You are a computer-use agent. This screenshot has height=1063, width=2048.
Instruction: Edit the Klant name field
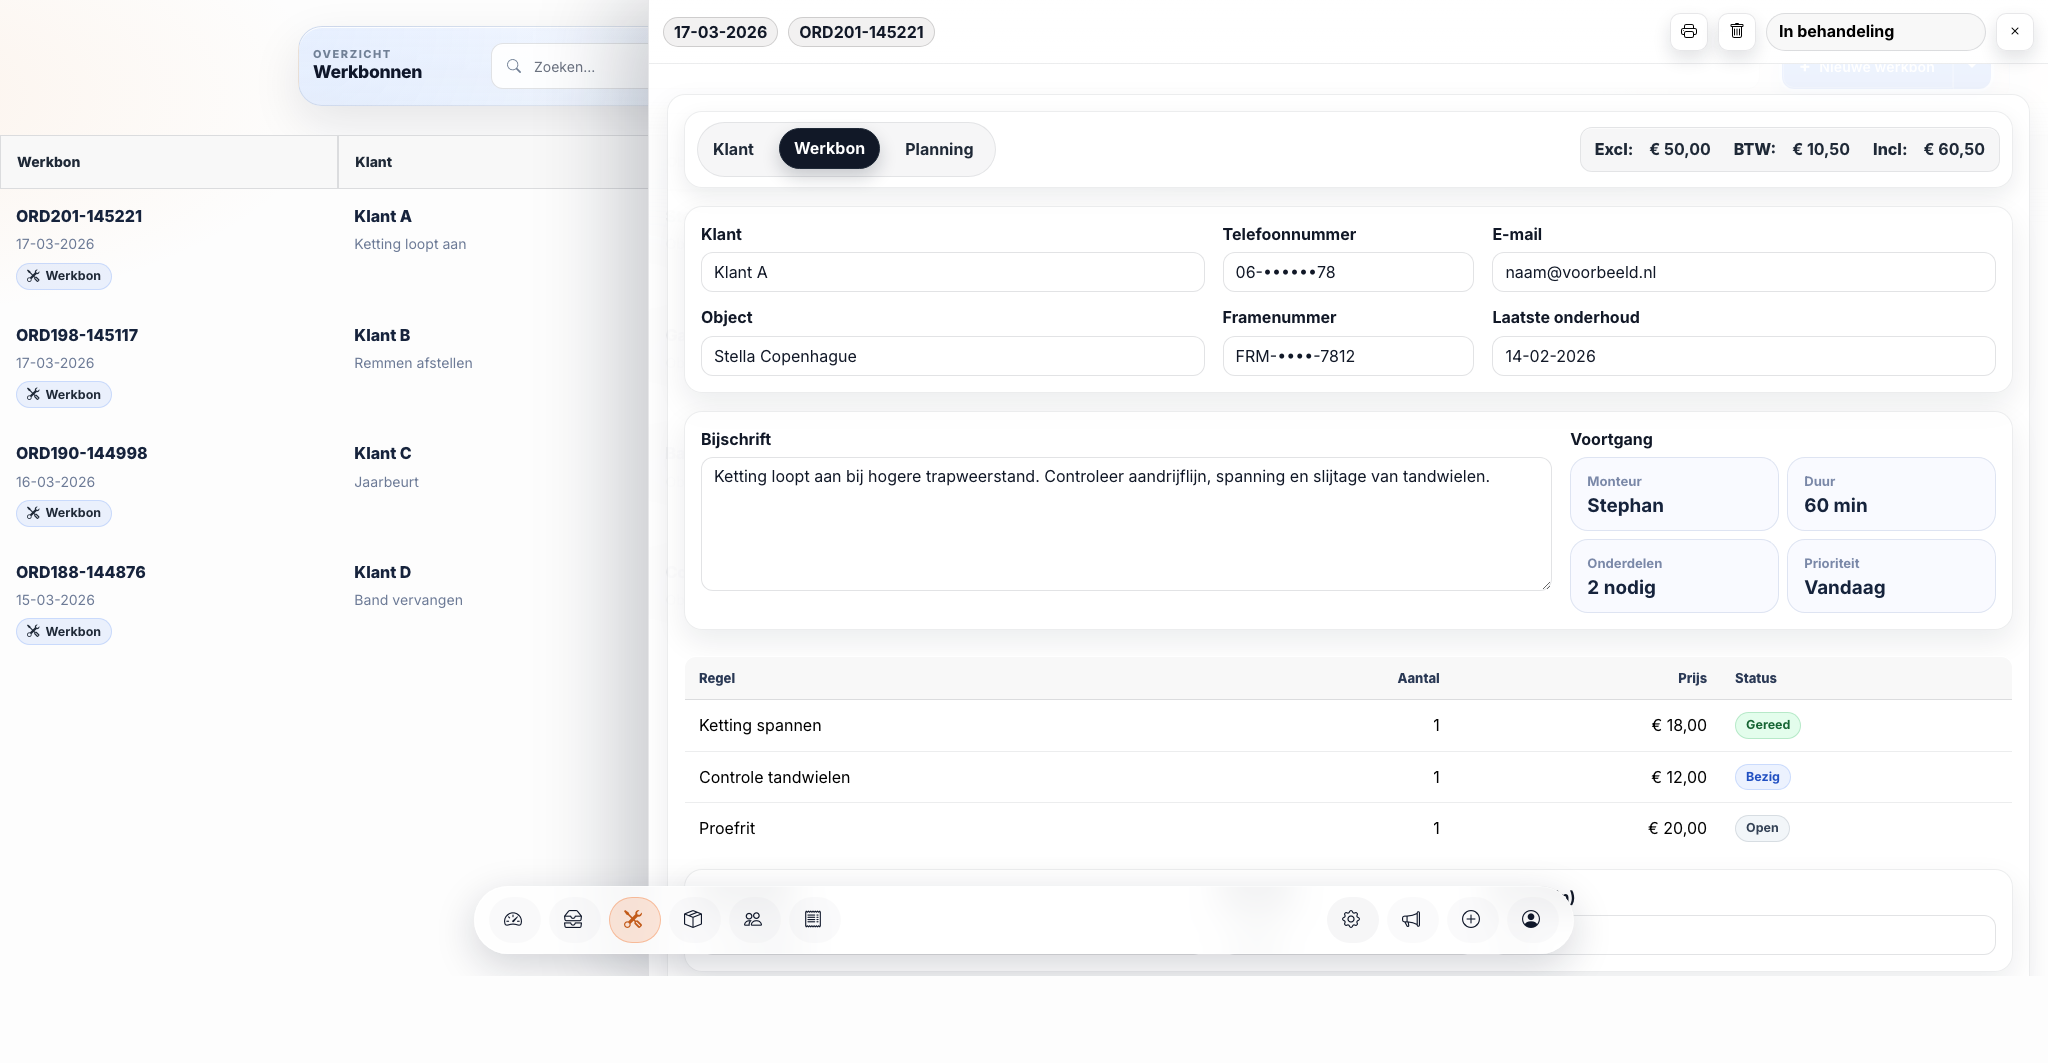coord(952,272)
